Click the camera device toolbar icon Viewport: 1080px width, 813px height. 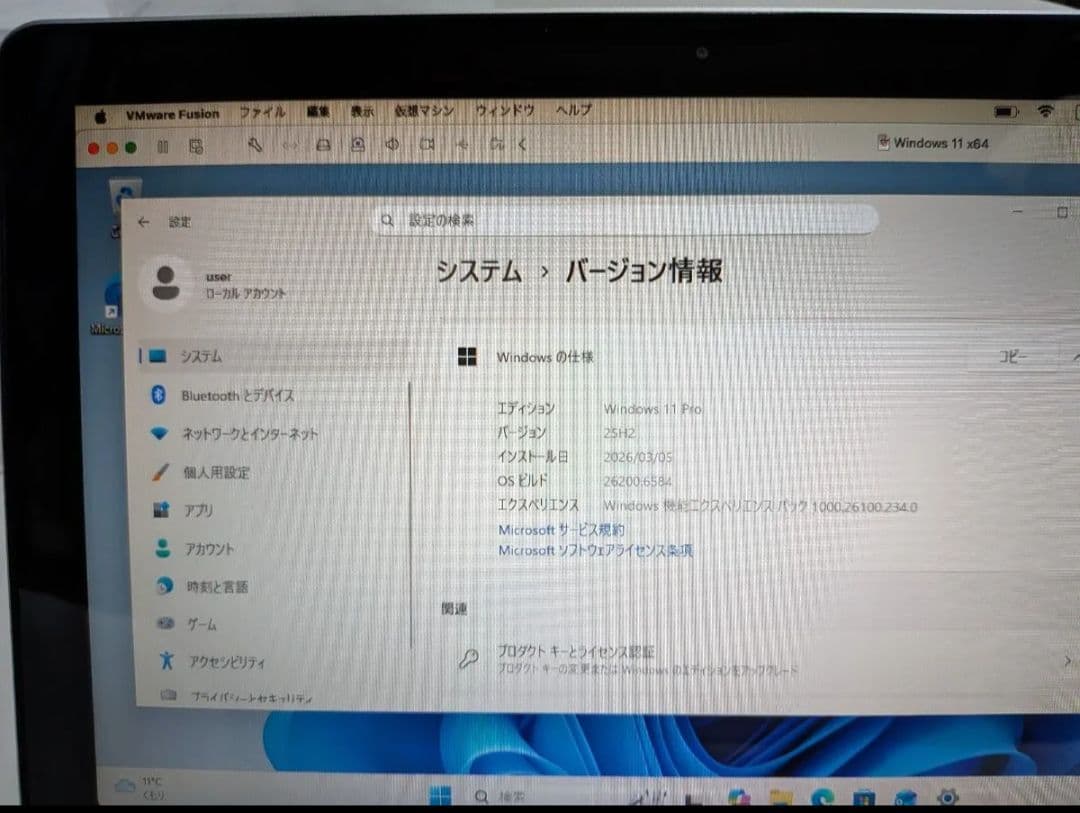pyautogui.click(x=427, y=144)
